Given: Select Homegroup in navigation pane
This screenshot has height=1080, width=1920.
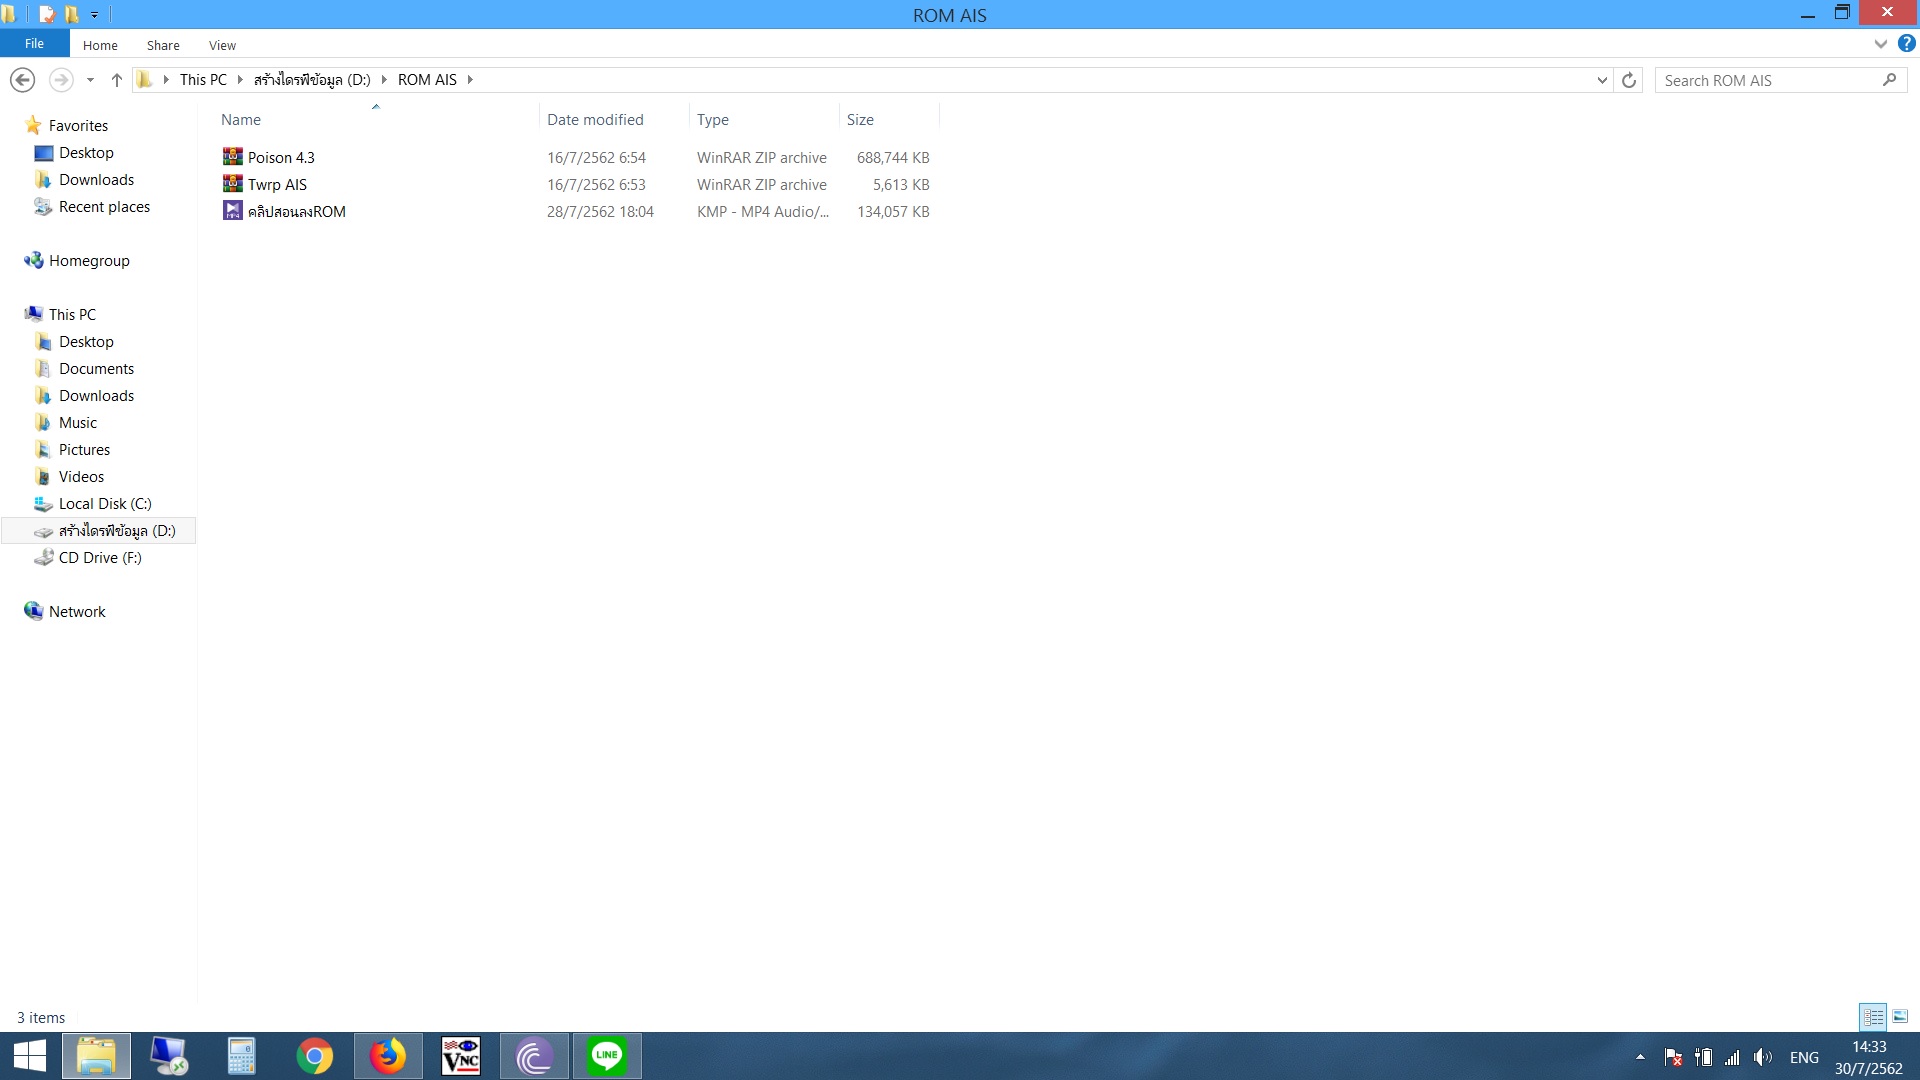Looking at the screenshot, I should point(89,261).
